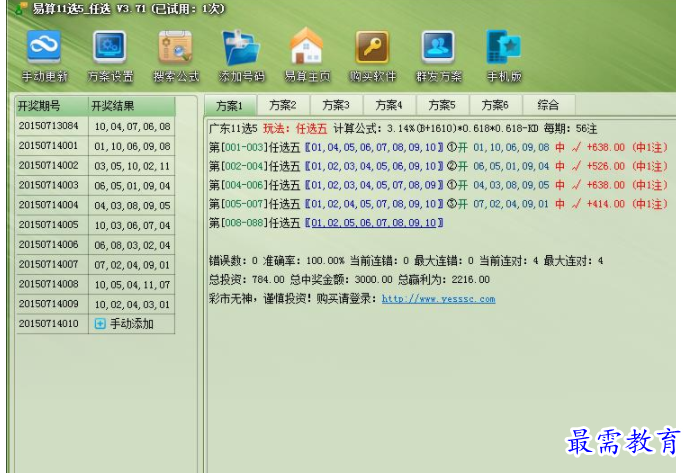Image resolution: width=689 pixels, height=473 pixels.
Task: Select draw row 20150714001
Action: 95,146
